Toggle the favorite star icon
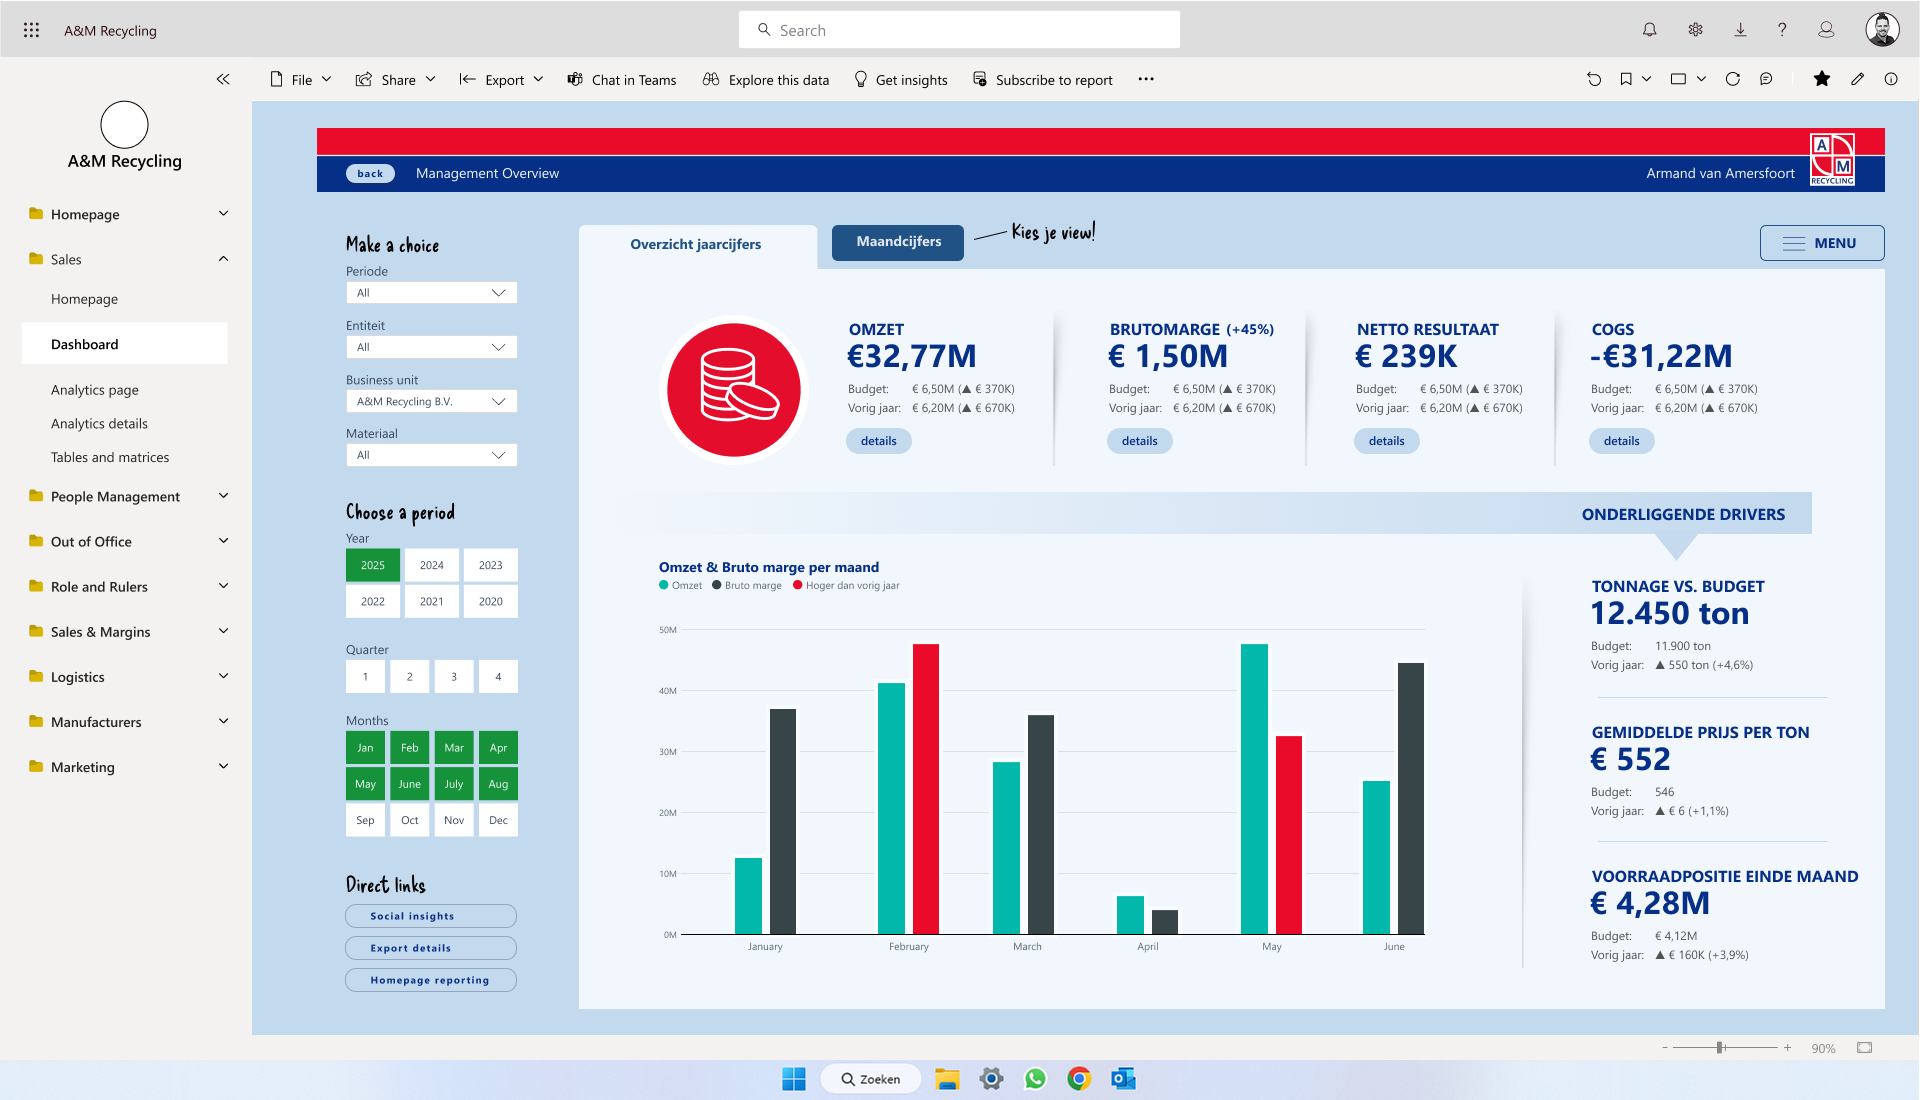The height and width of the screenshot is (1100, 1920). (1822, 79)
